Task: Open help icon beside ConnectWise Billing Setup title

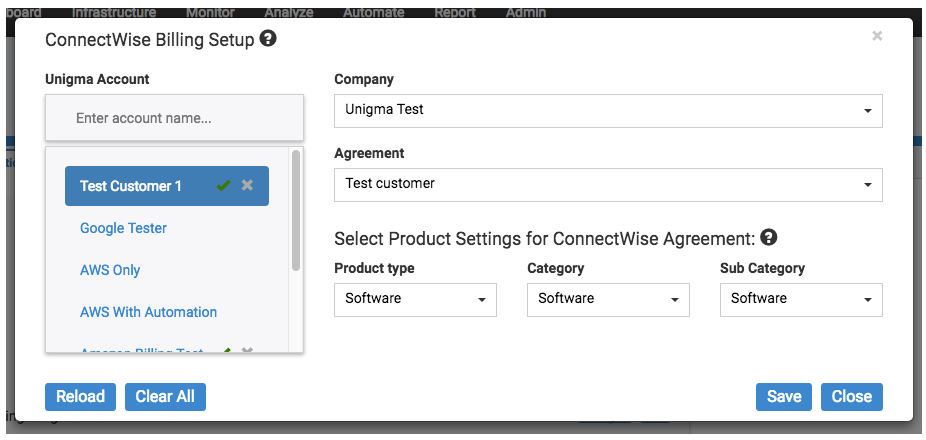Action: click(268, 40)
